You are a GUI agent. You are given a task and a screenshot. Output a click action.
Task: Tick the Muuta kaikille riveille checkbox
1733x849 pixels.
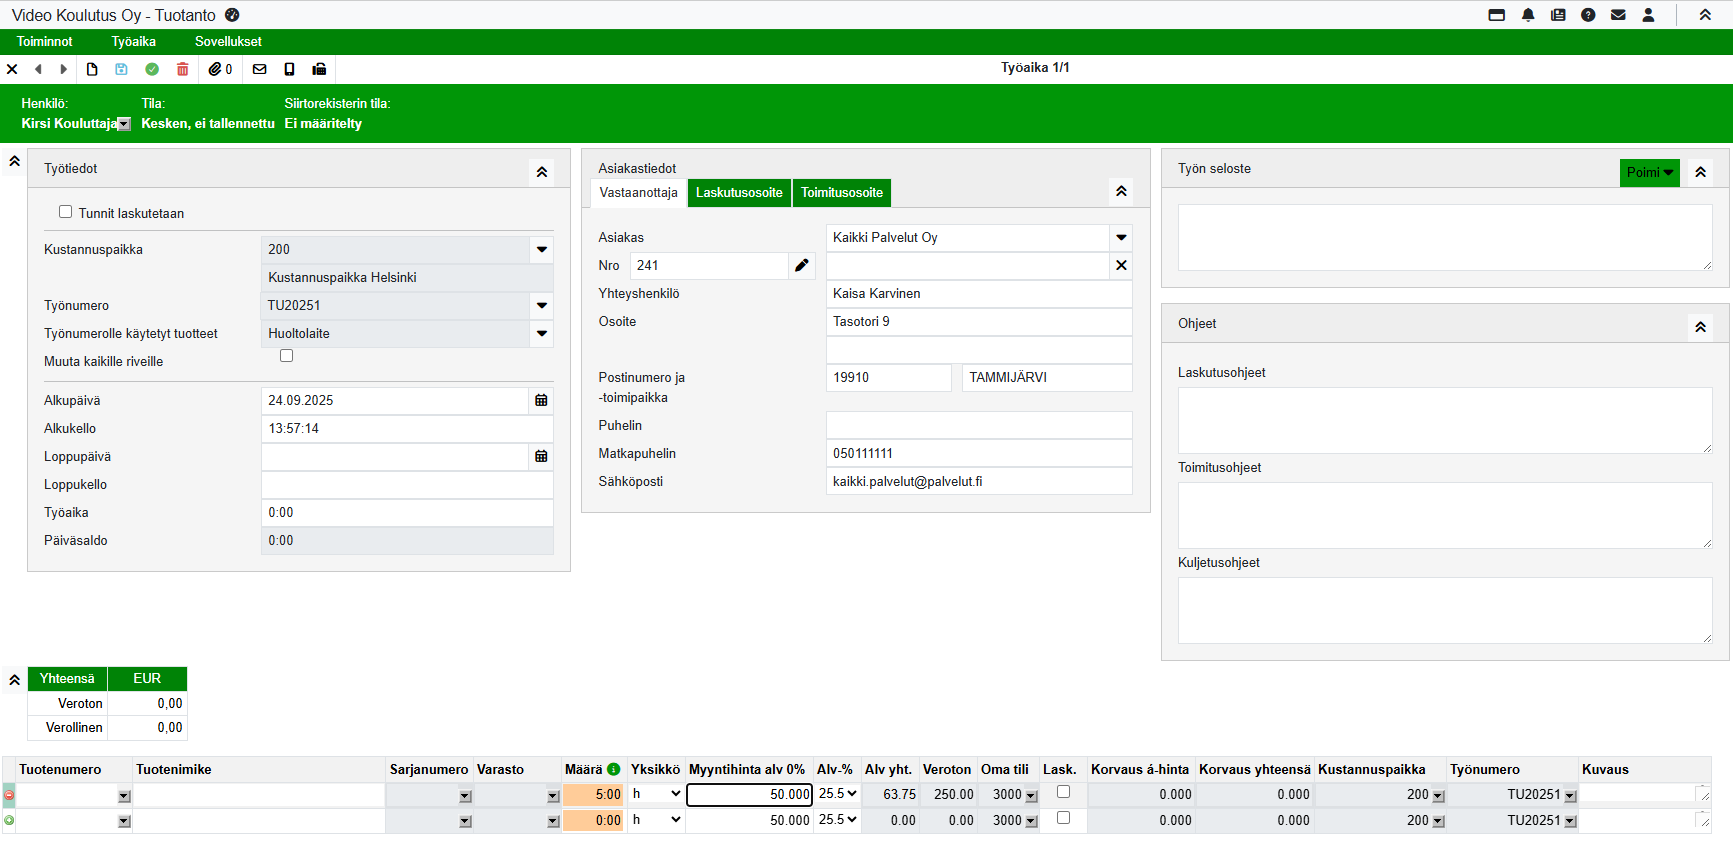(x=287, y=356)
